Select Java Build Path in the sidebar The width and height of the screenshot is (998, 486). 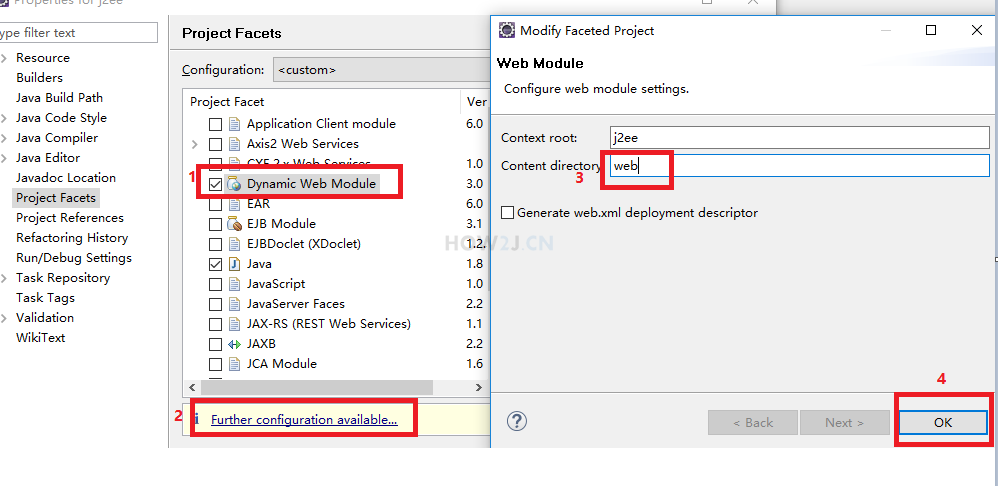[59, 97]
